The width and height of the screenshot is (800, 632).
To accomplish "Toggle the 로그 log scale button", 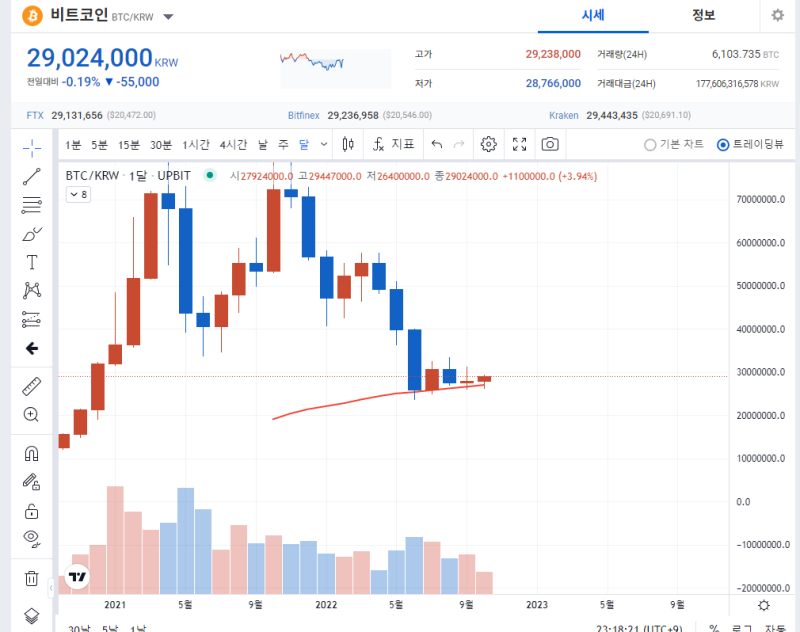I will (742, 628).
